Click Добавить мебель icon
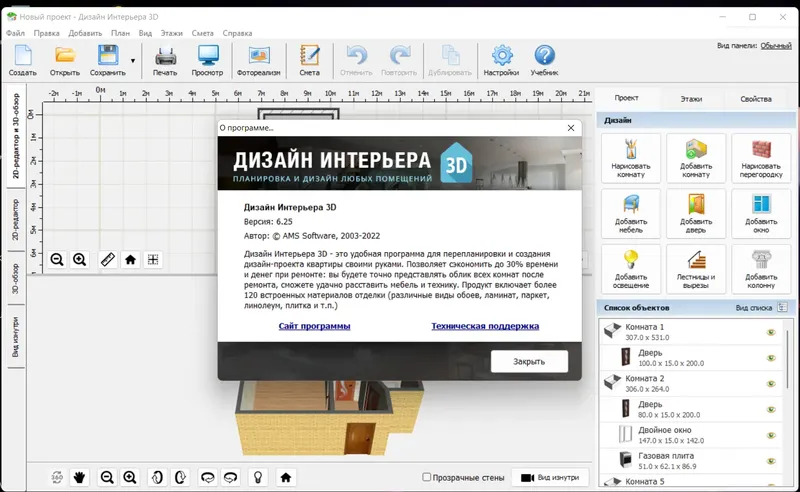The width and height of the screenshot is (800, 492). tap(631, 213)
